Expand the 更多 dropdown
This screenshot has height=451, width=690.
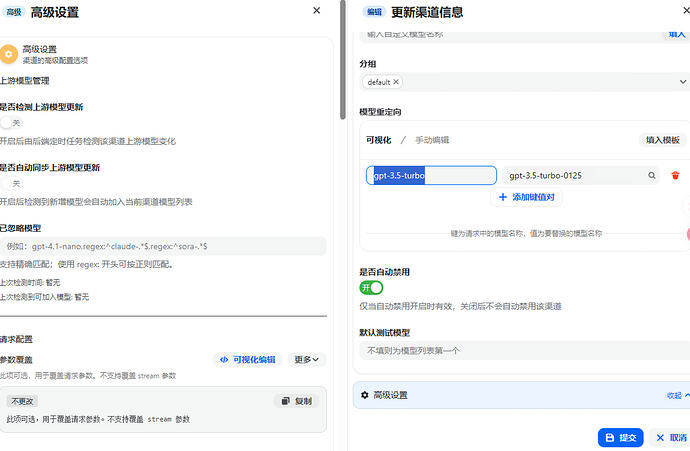(x=307, y=359)
